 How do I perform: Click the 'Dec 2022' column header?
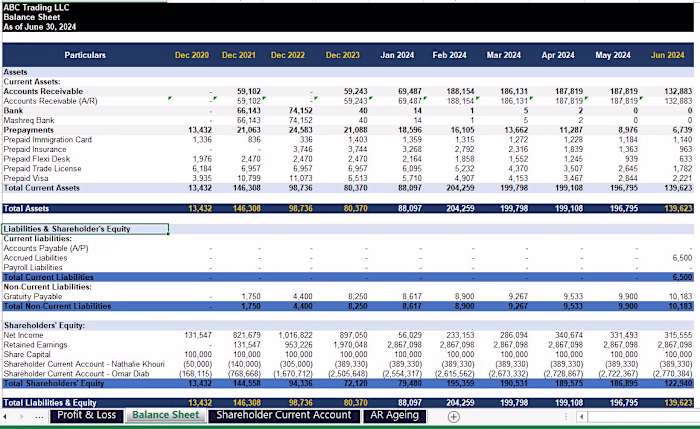point(288,55)
